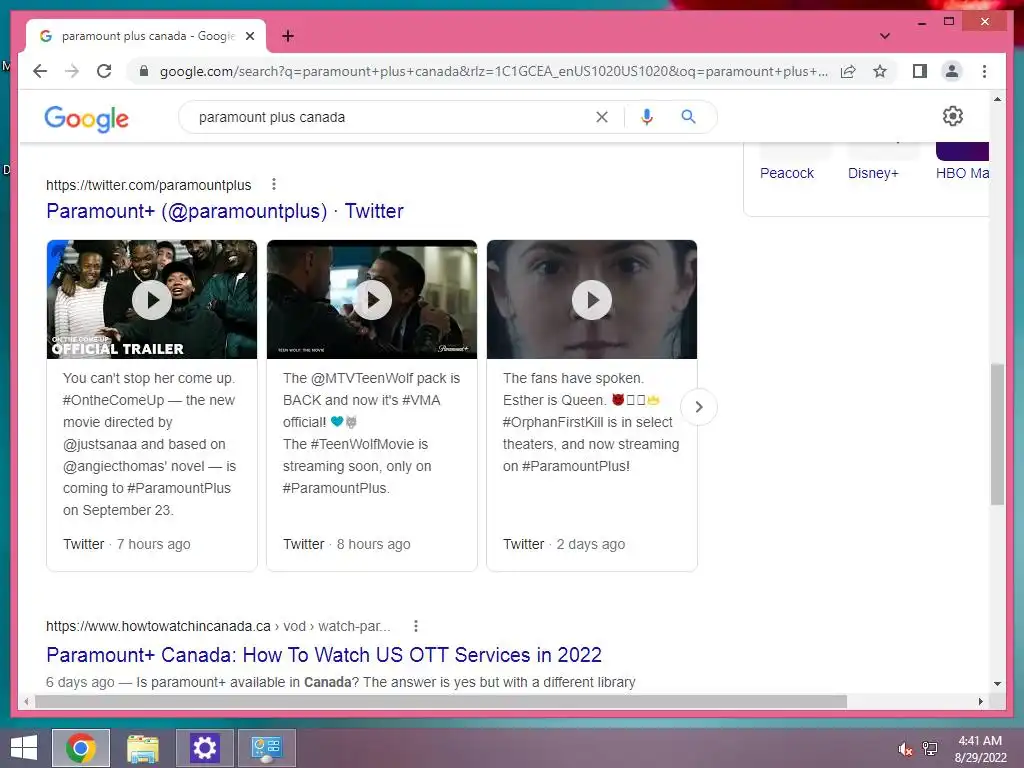Start voice search with microphone

(x=647, y=117)
